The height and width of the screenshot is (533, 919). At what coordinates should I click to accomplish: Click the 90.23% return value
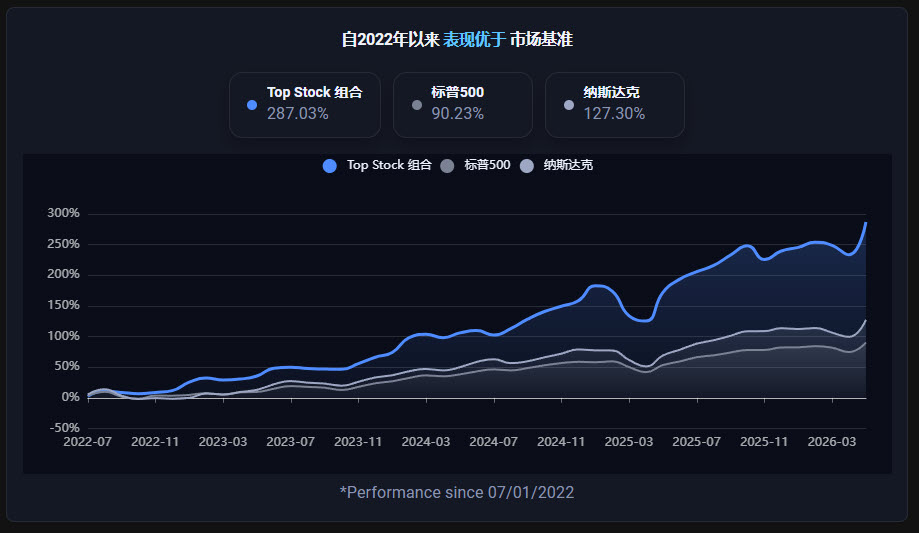point(458,114)
